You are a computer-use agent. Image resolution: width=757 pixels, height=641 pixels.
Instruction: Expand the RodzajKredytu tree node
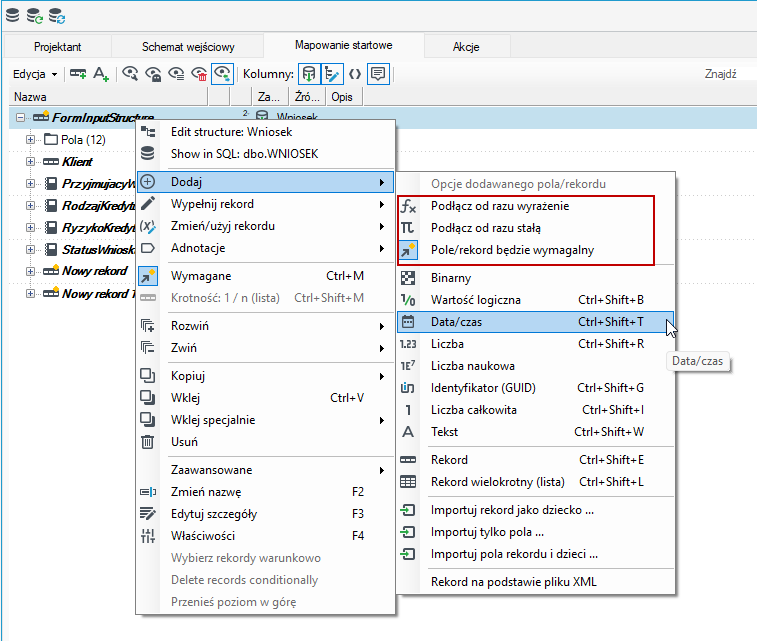point(30,206)
